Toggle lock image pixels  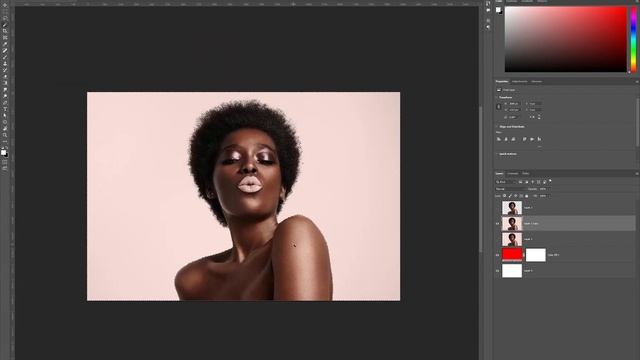[x=510, y=196]
